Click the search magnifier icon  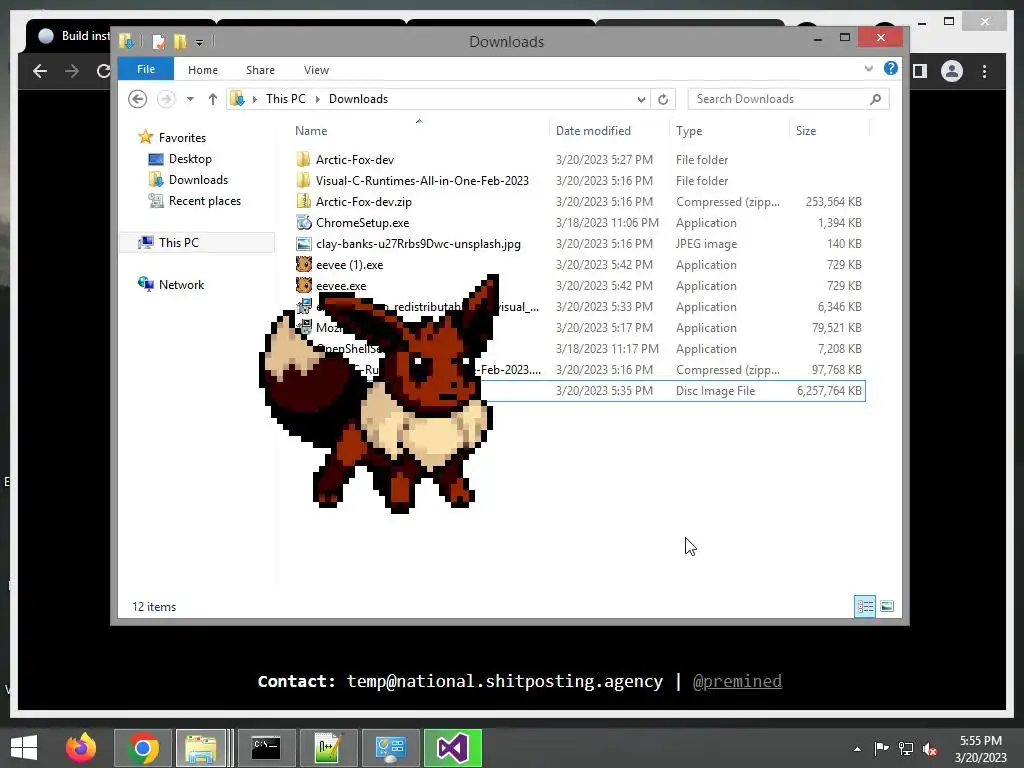tap(876, 99)
